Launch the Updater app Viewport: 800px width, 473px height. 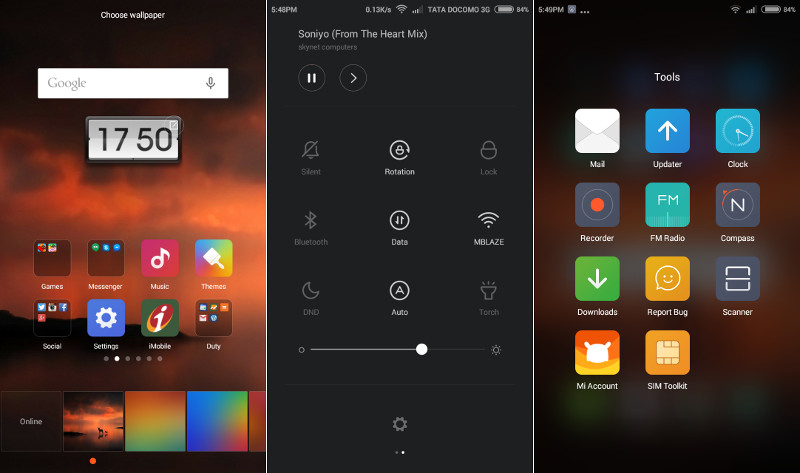pos(667,131)
